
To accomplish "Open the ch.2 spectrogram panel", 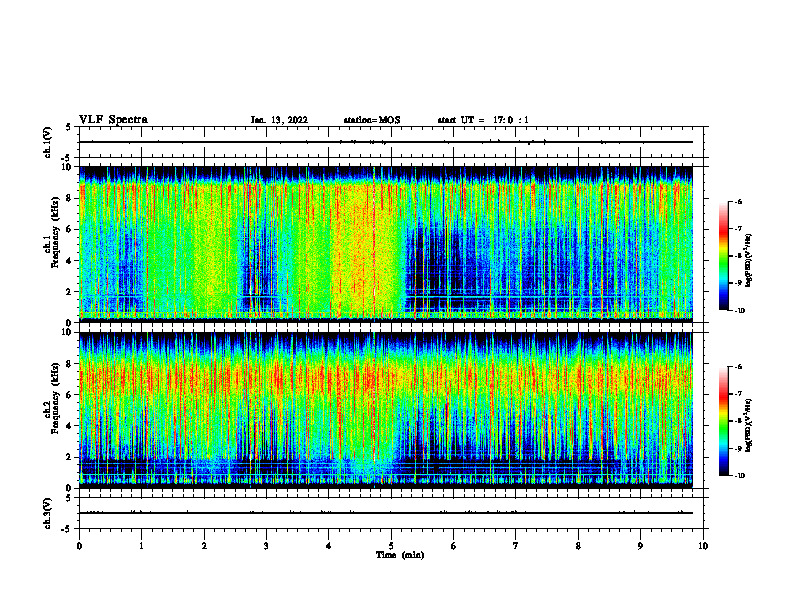I will click(386, 410).
